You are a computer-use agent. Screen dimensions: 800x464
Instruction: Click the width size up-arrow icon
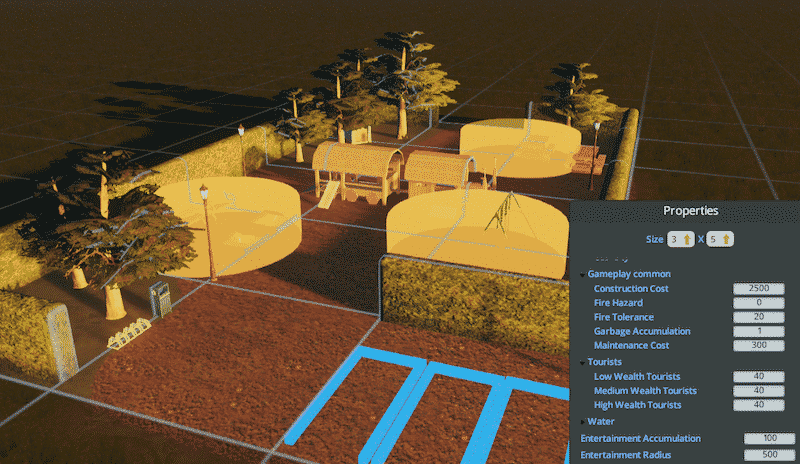pyautogui.click(x=688, y=239)
